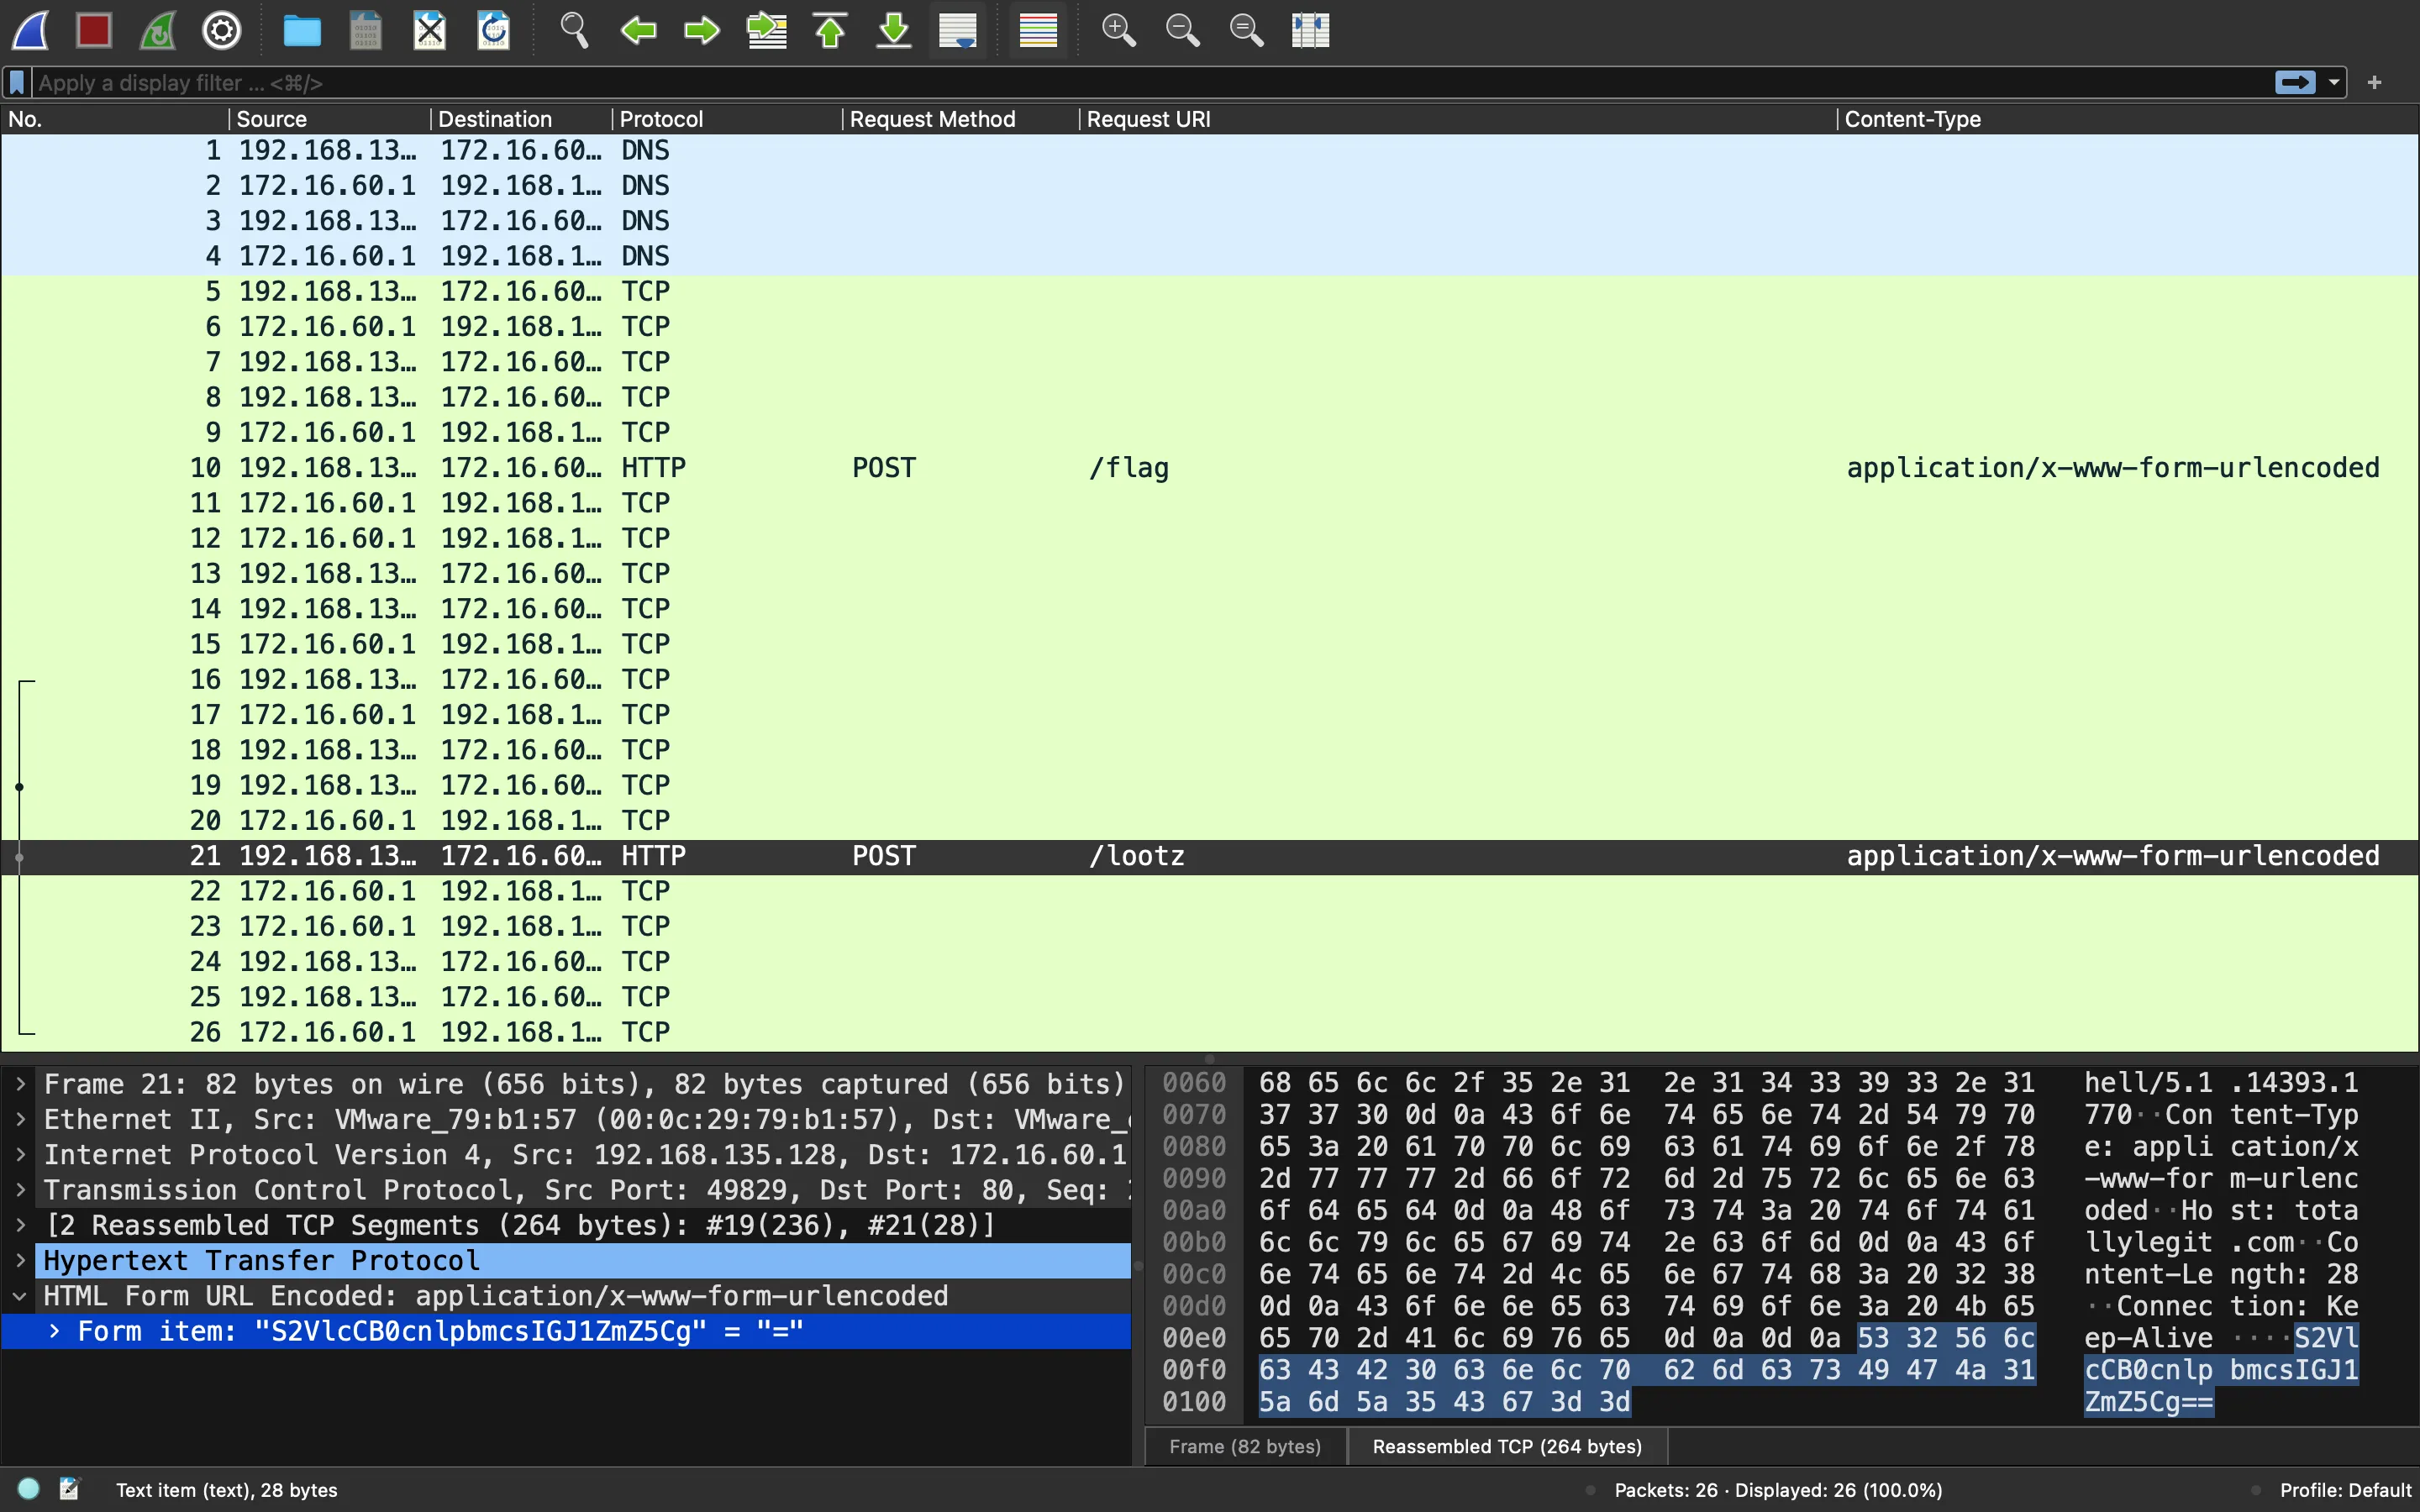The width and height of the screenshot is (2420, 1512).
Task: Sort by Request URI column header
Action: (x=1459, y=119)
